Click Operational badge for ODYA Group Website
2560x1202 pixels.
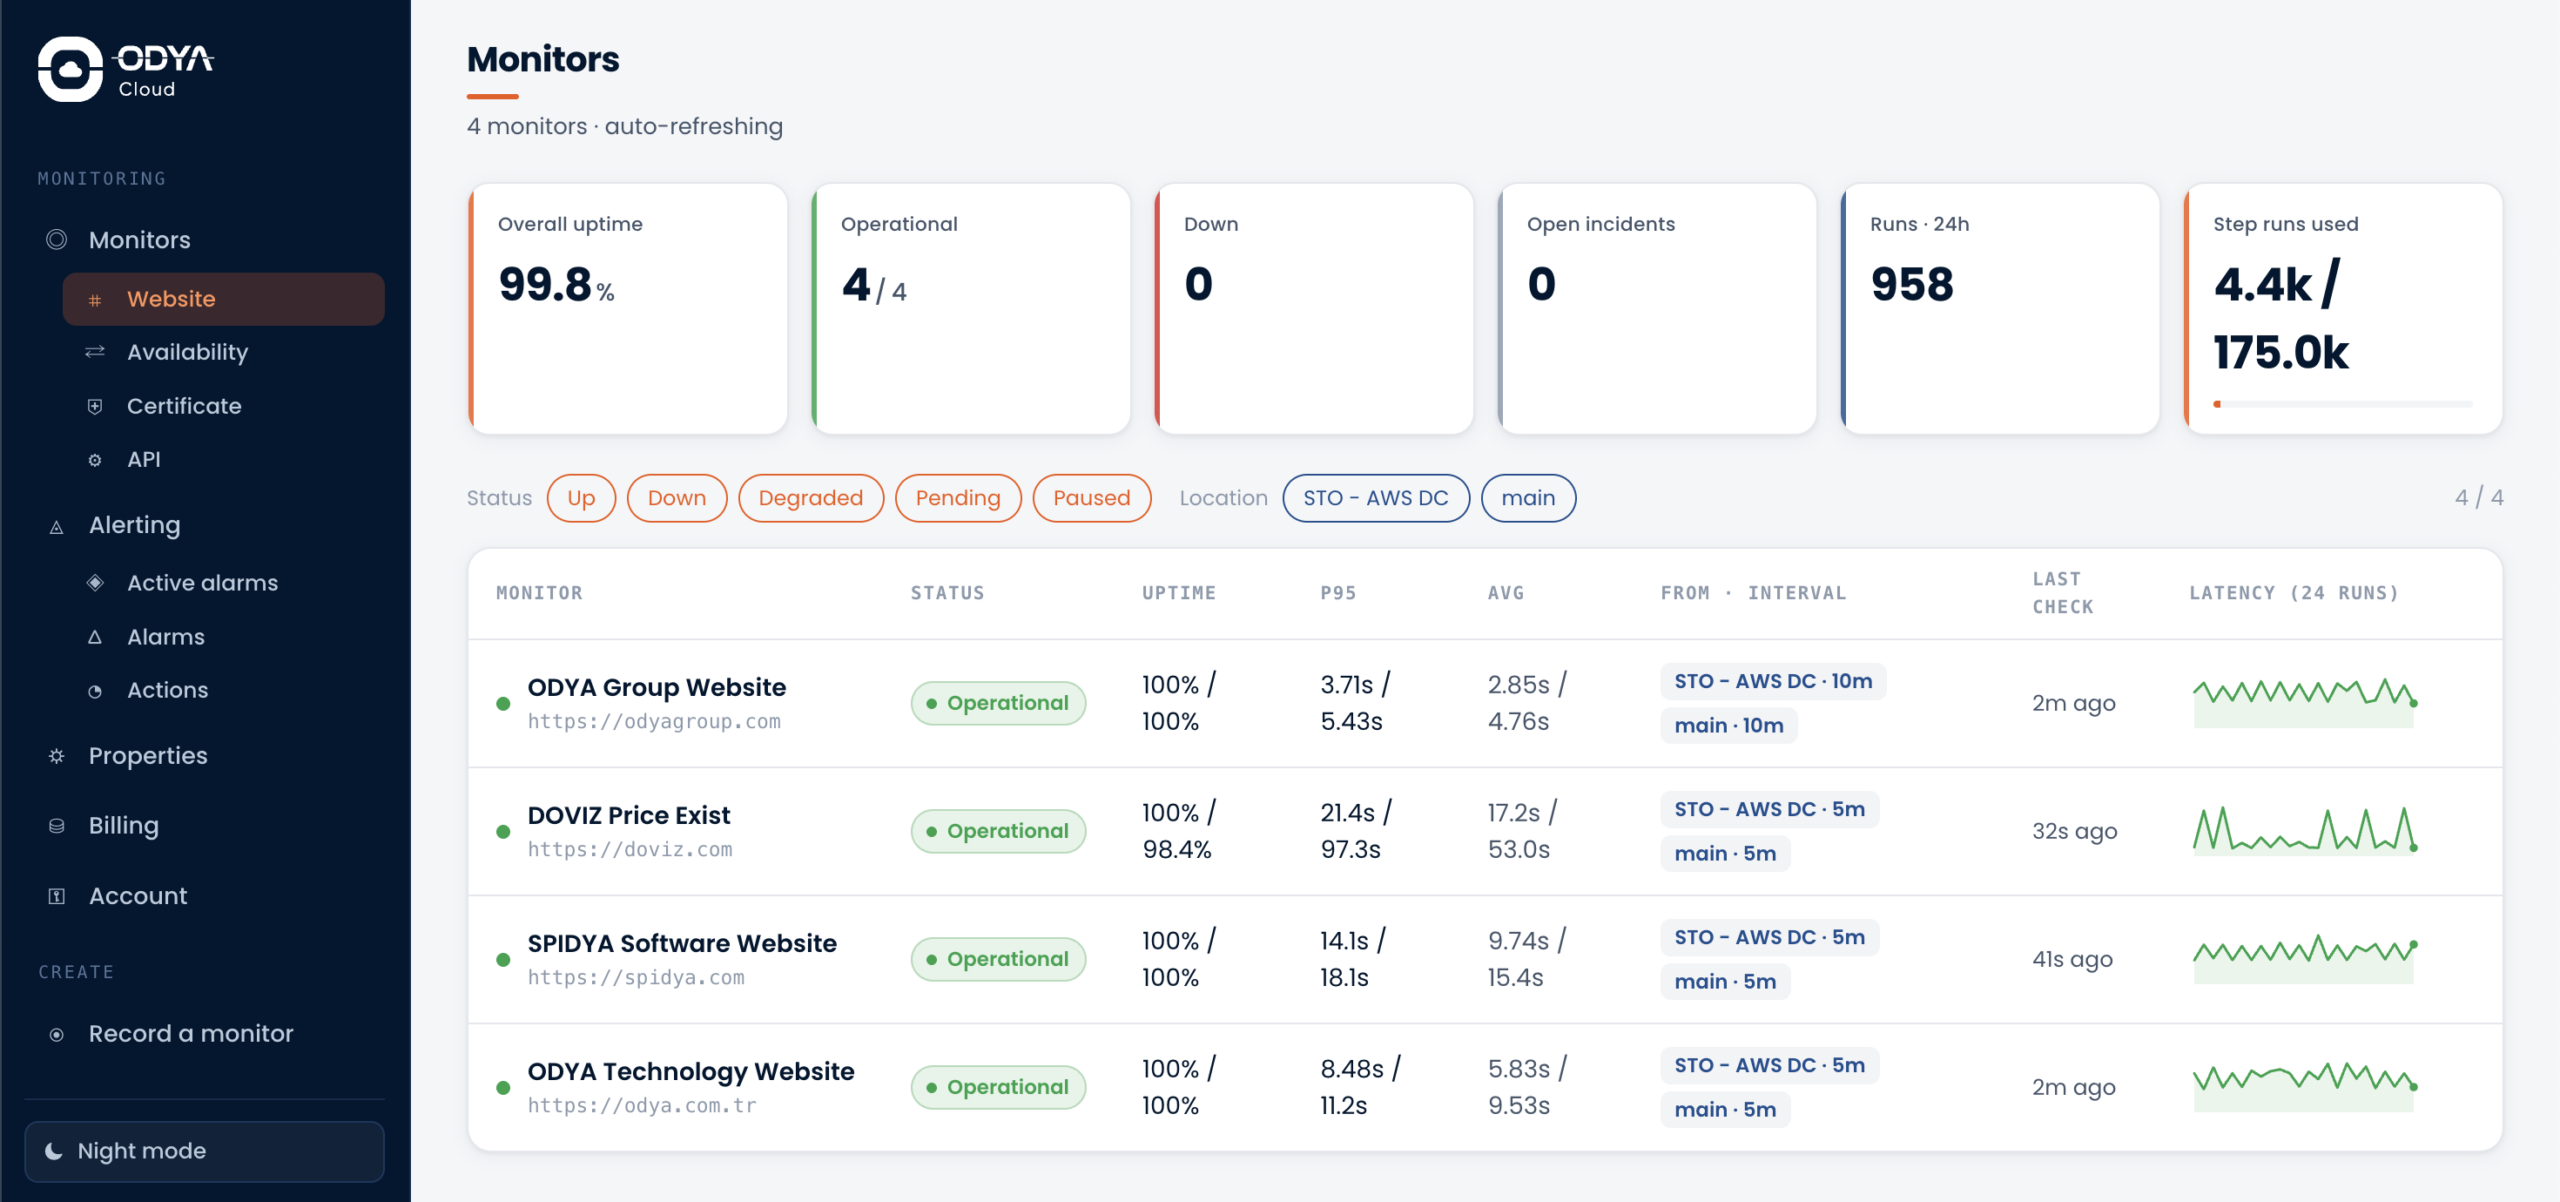(998, 704)
